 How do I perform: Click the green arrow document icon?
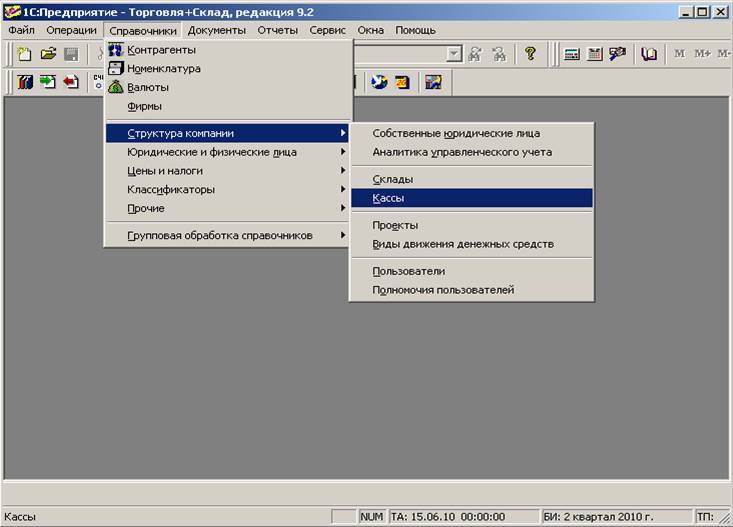(48, 82)
